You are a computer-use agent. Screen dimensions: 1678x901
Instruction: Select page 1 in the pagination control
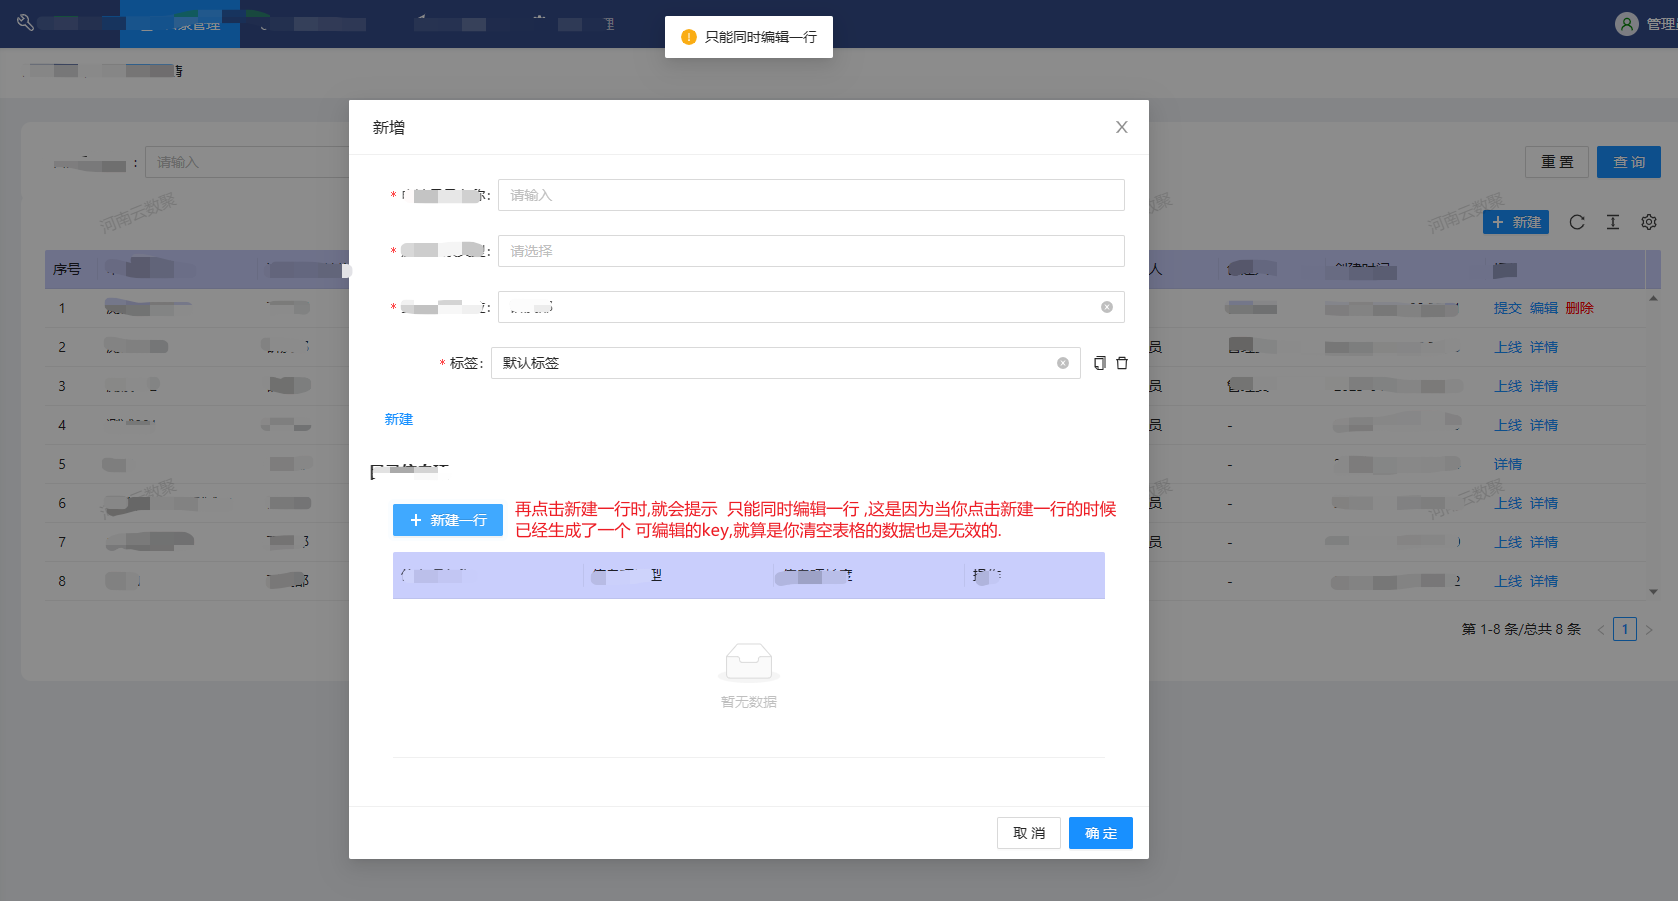point(1625,629)
